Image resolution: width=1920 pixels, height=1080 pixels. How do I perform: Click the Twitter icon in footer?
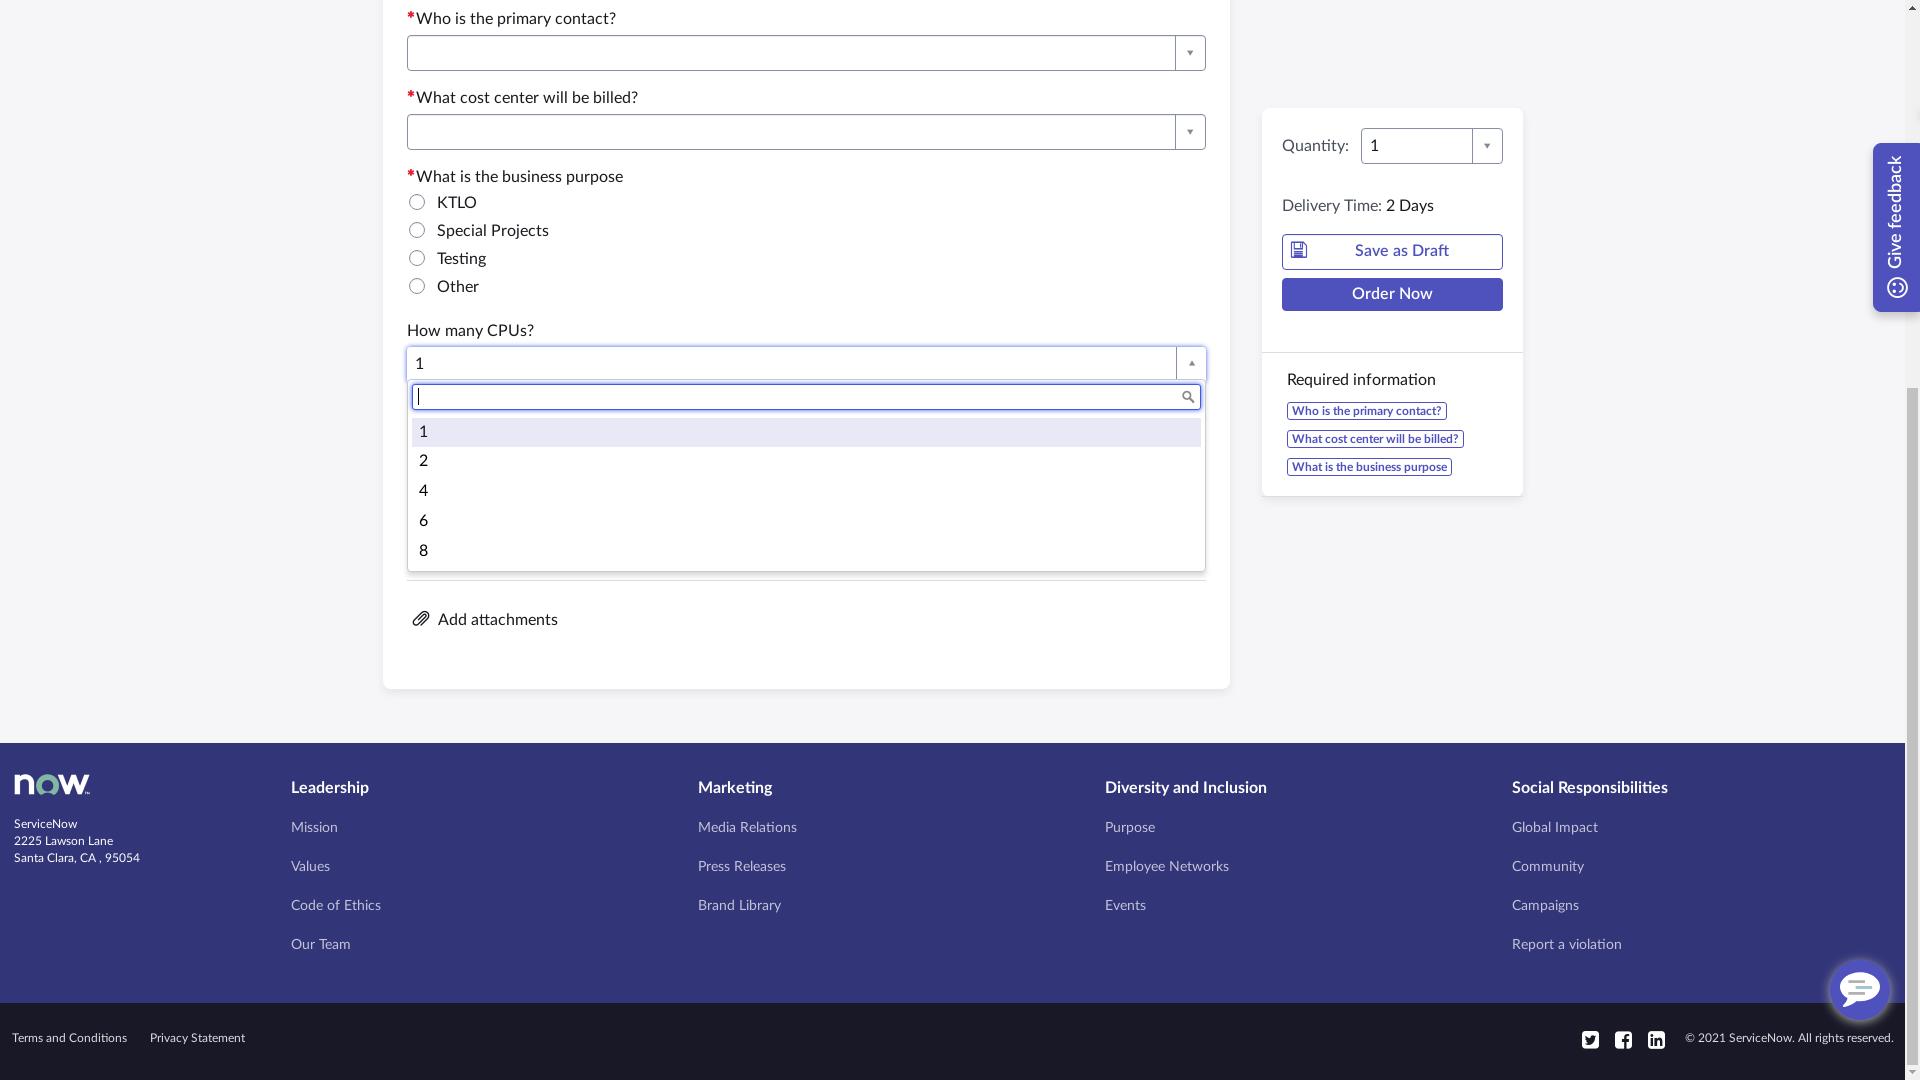pyautogui.click(x=1590, y=1039)
